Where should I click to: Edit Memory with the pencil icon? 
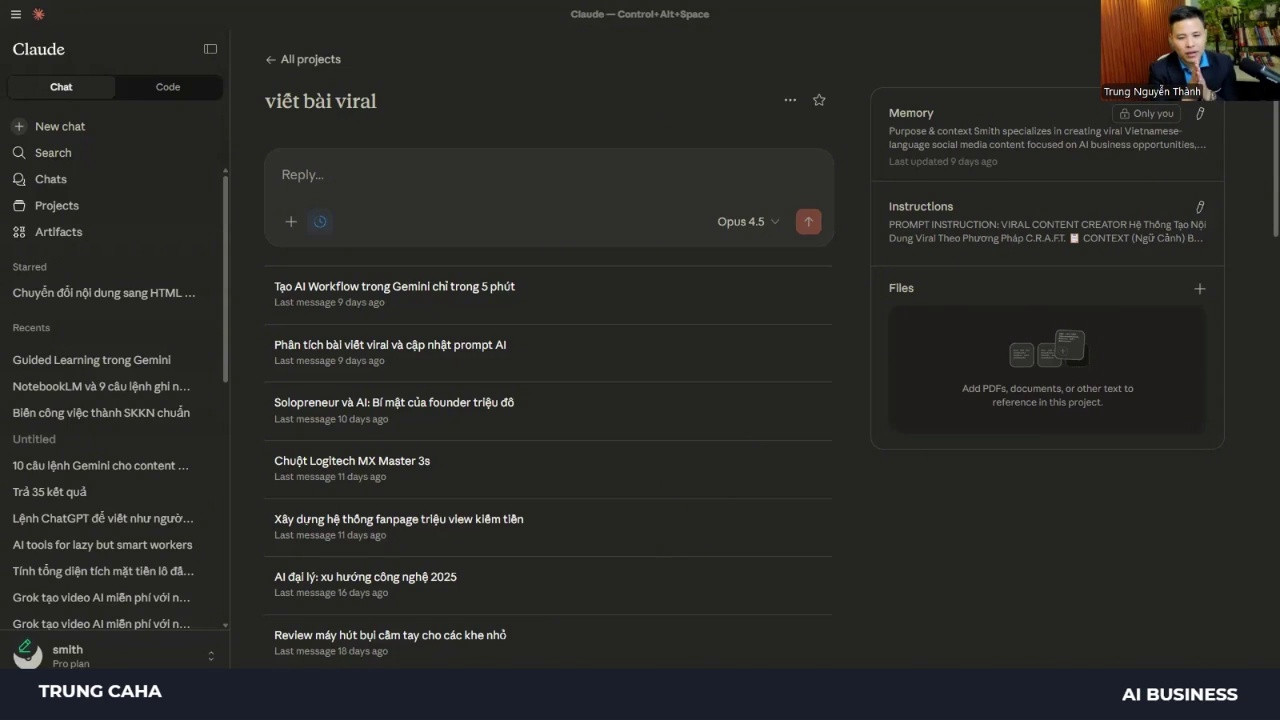tap(1200, 114)
